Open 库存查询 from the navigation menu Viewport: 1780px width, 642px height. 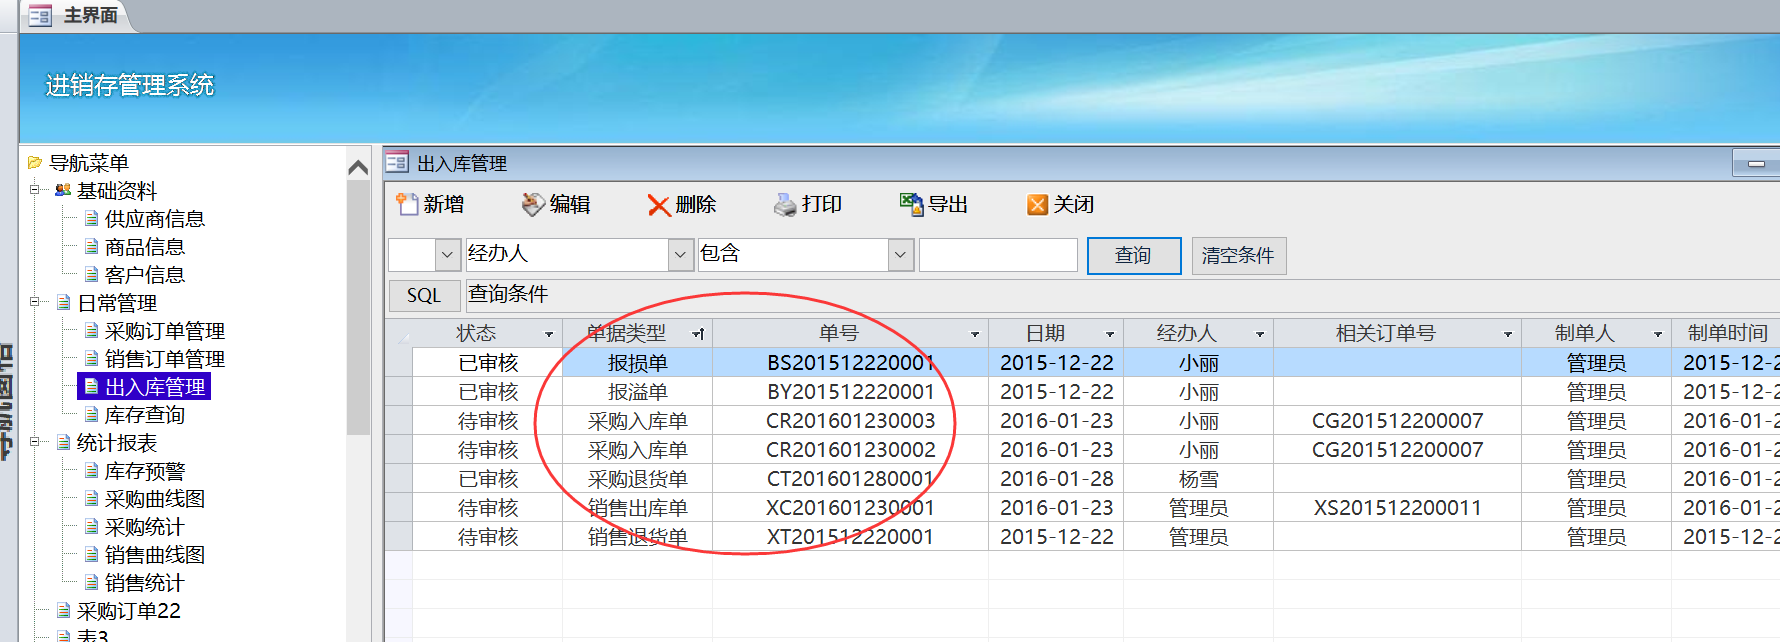(x=144, y=415)
